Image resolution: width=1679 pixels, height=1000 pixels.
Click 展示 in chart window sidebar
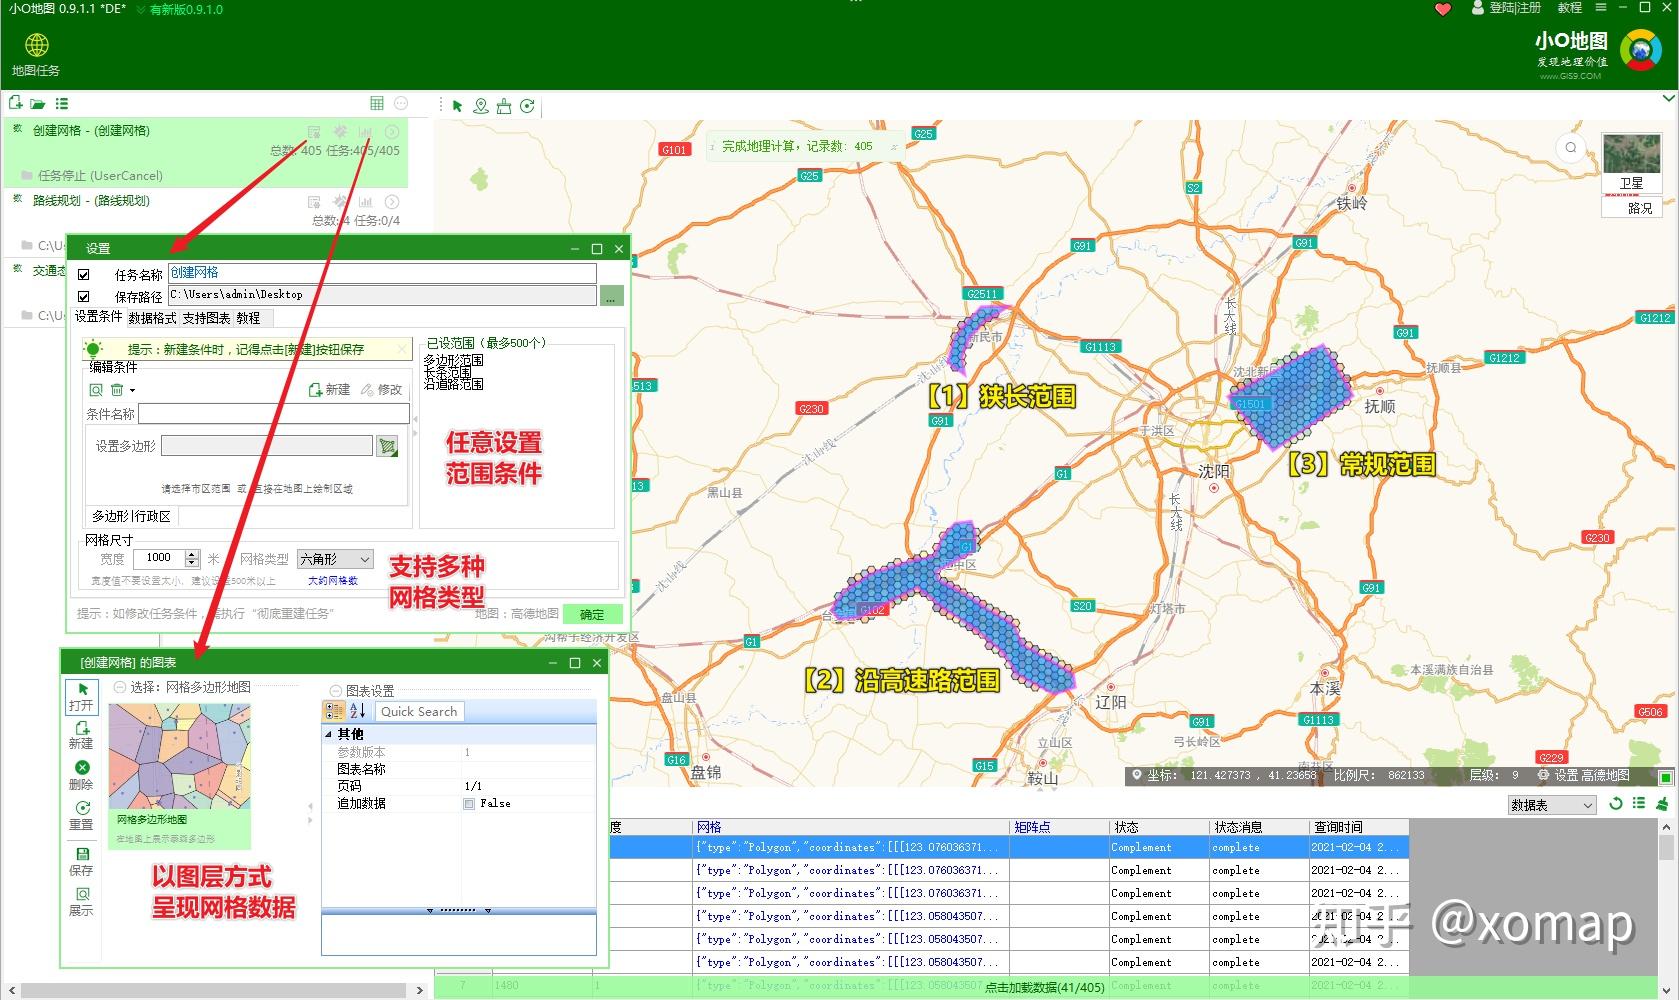(x=81, y=901)
